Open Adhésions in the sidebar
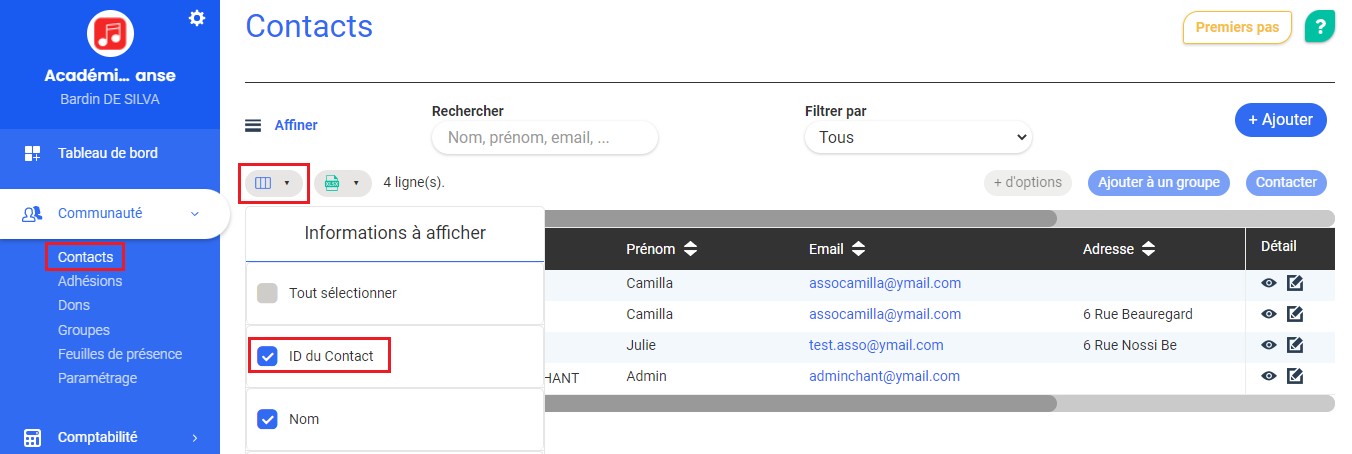 click(90, 281)
